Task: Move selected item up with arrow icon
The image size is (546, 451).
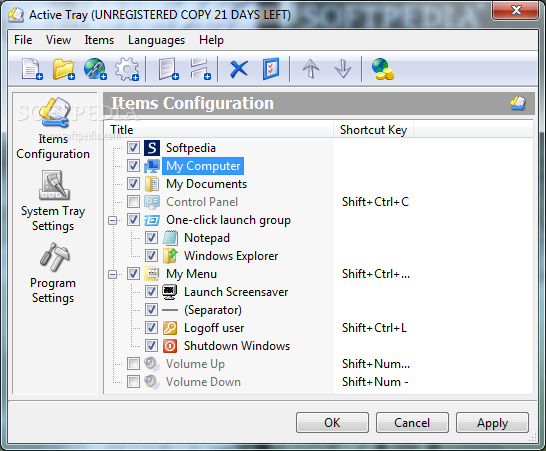Action: point(311,69)
